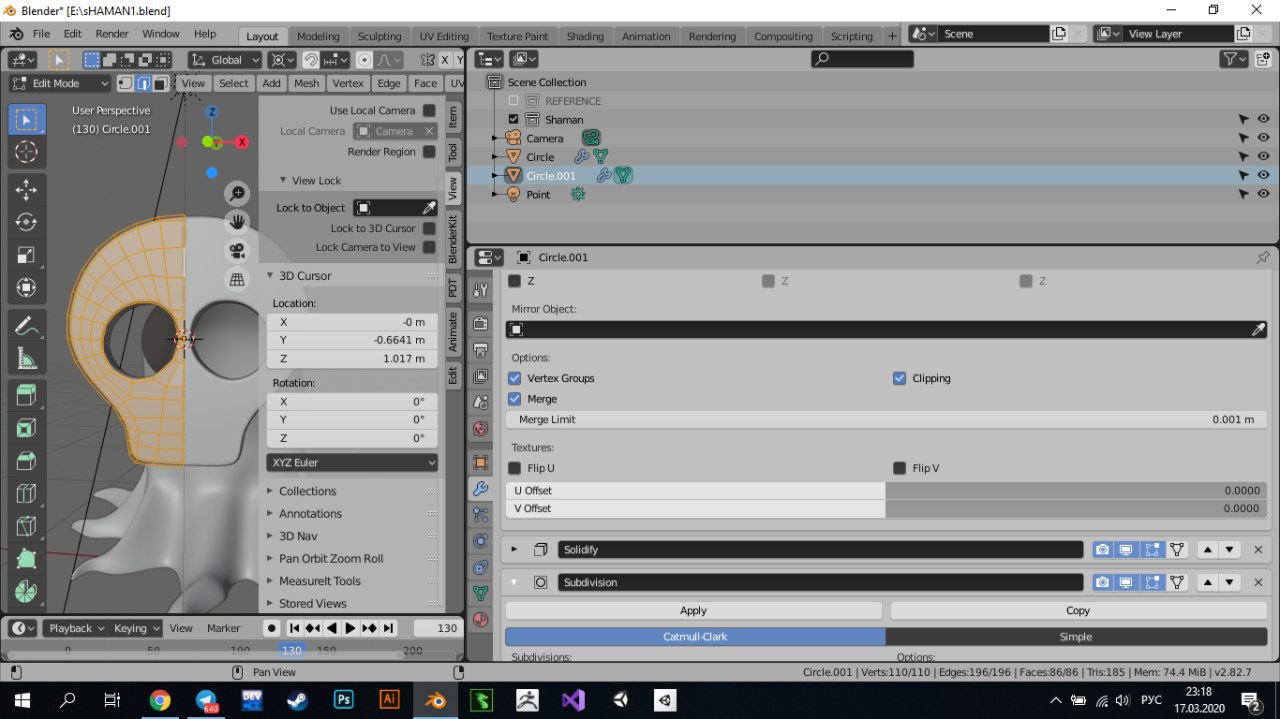This screenshot has width=1280, height=719.
Task: Switch to the Shading workspace tab
Action: click(585, 36)
